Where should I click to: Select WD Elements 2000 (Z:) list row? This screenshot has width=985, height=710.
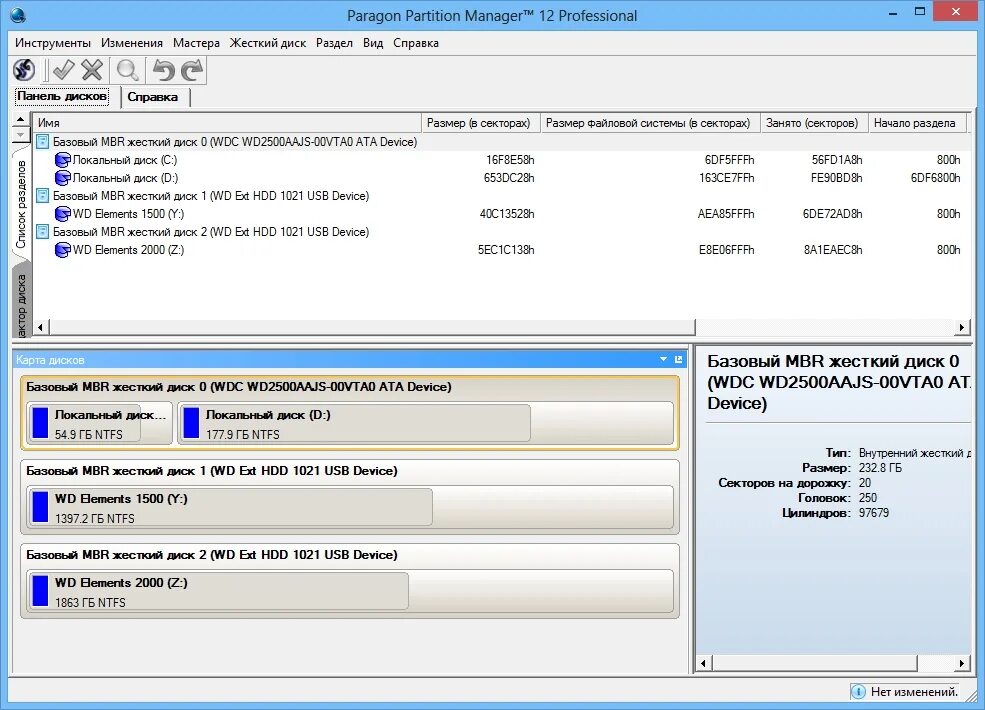(x=501, y=250)
